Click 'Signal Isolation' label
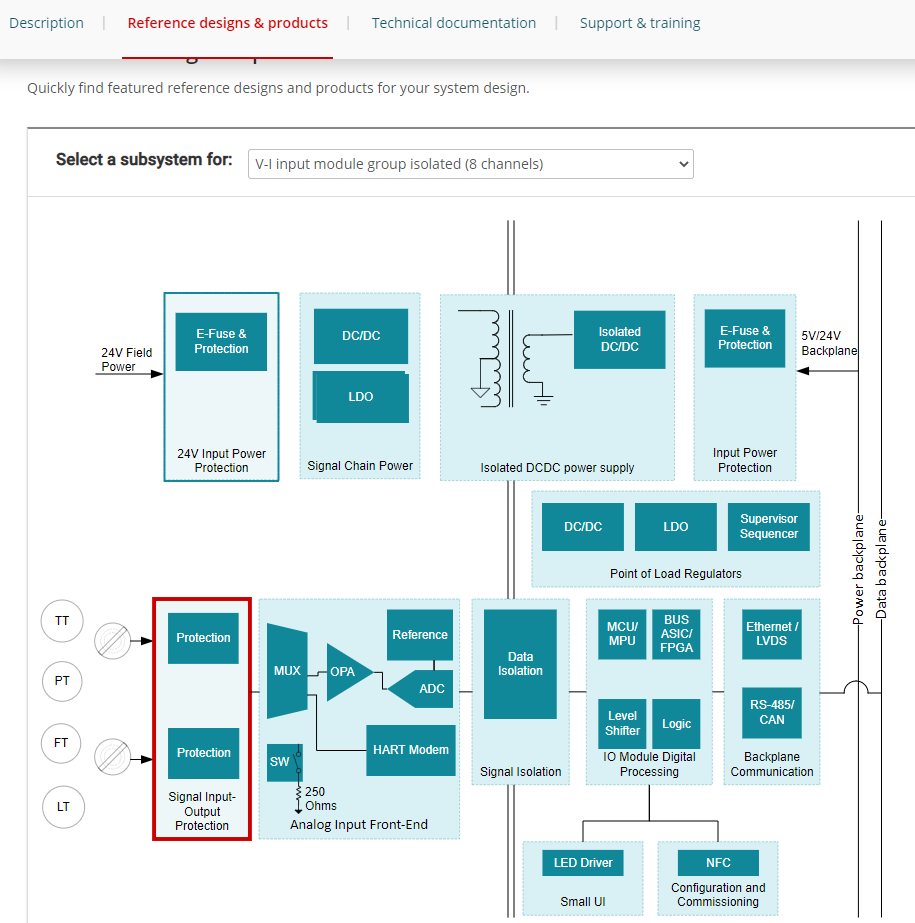The width and height of the screenshot is (915, 923). coord(521,772)
